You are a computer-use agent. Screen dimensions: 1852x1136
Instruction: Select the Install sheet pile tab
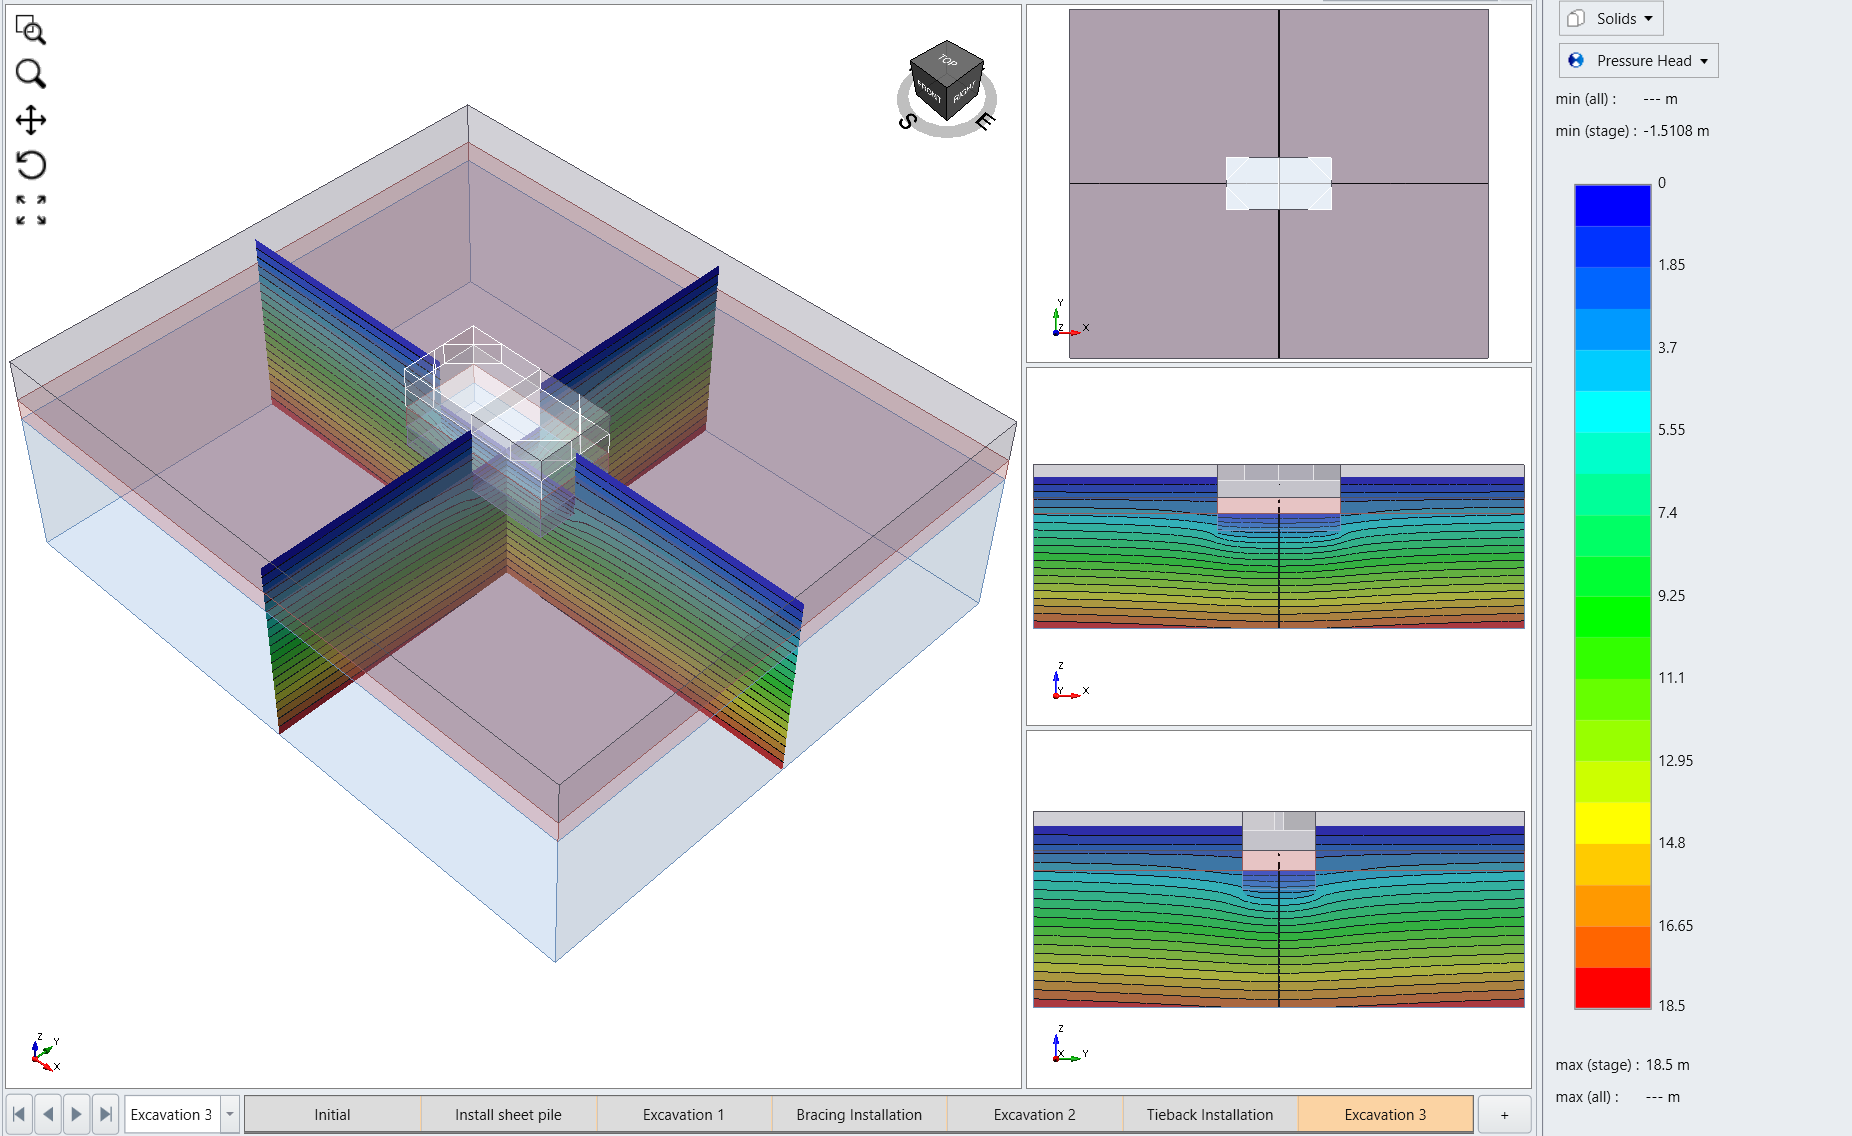(x=508, y=1114)
